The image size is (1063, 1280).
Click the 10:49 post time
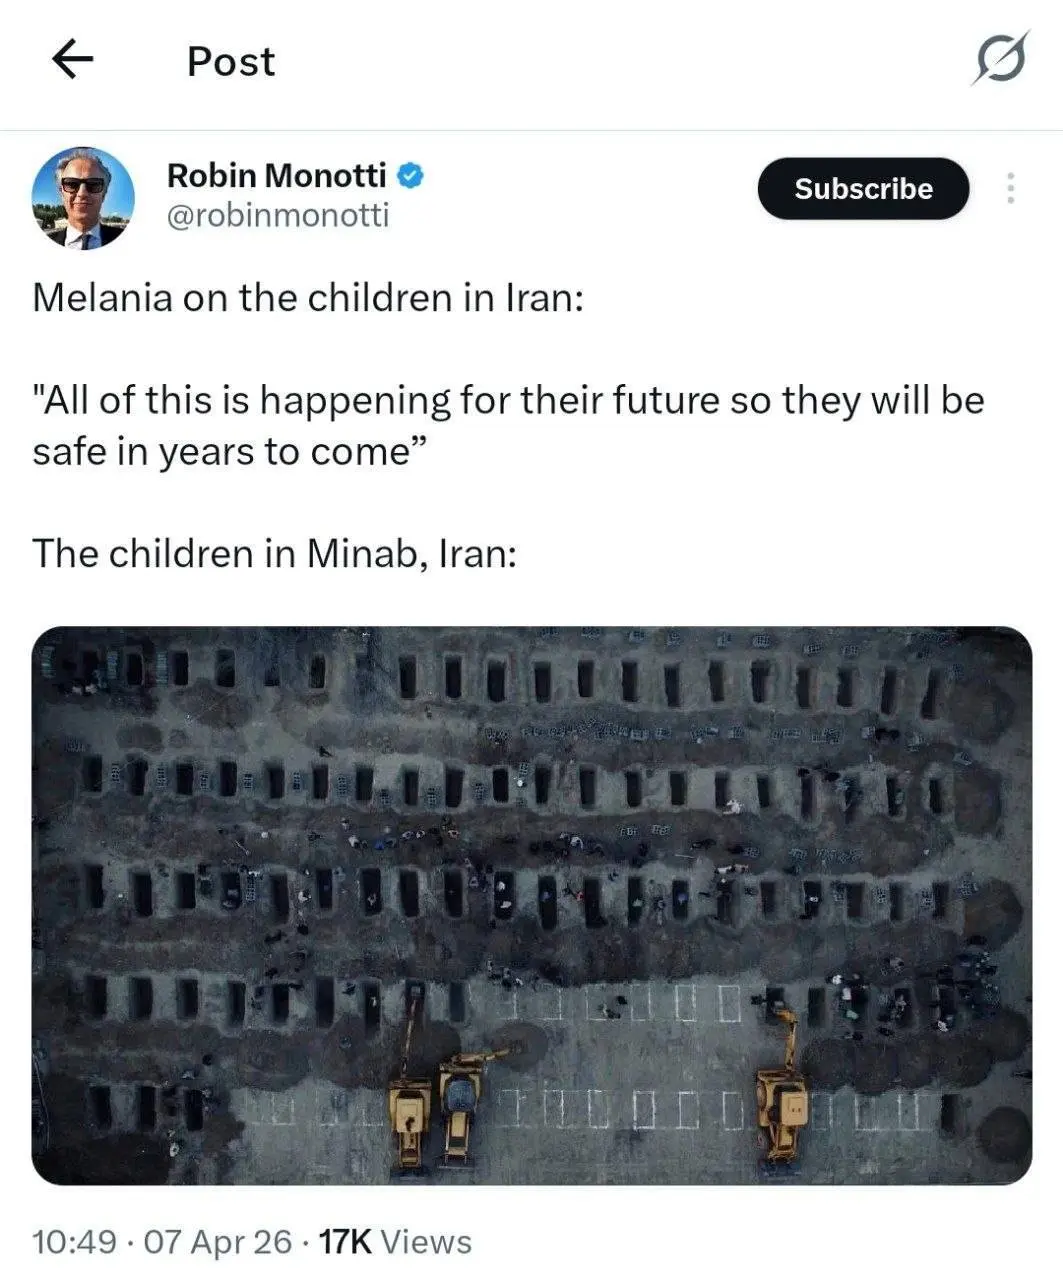74,1242
